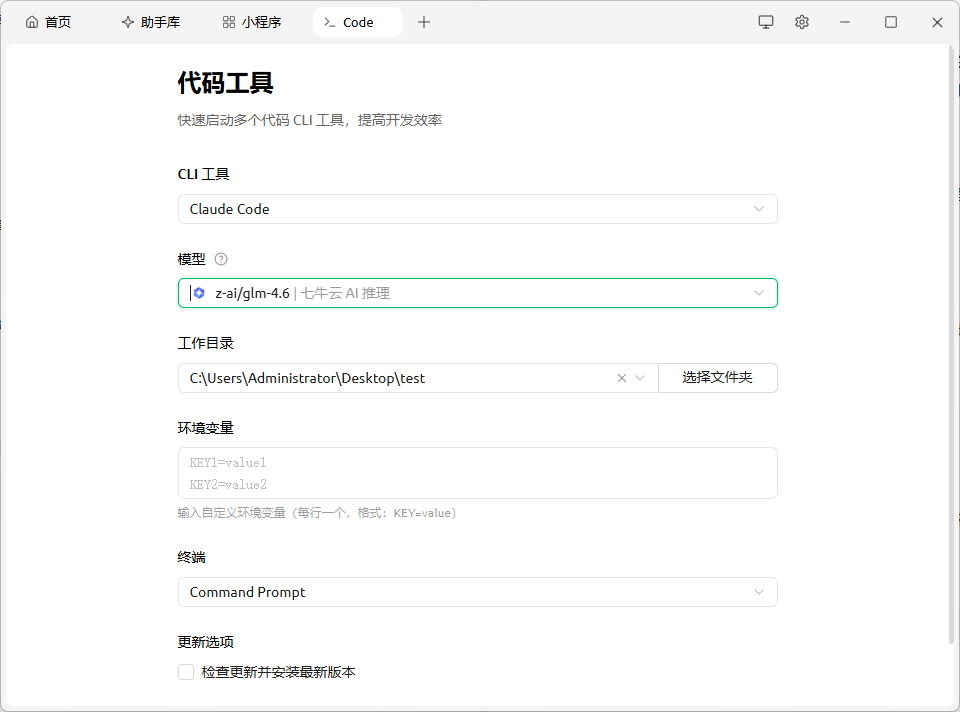Click the working directory path field

tap(400, 378)
